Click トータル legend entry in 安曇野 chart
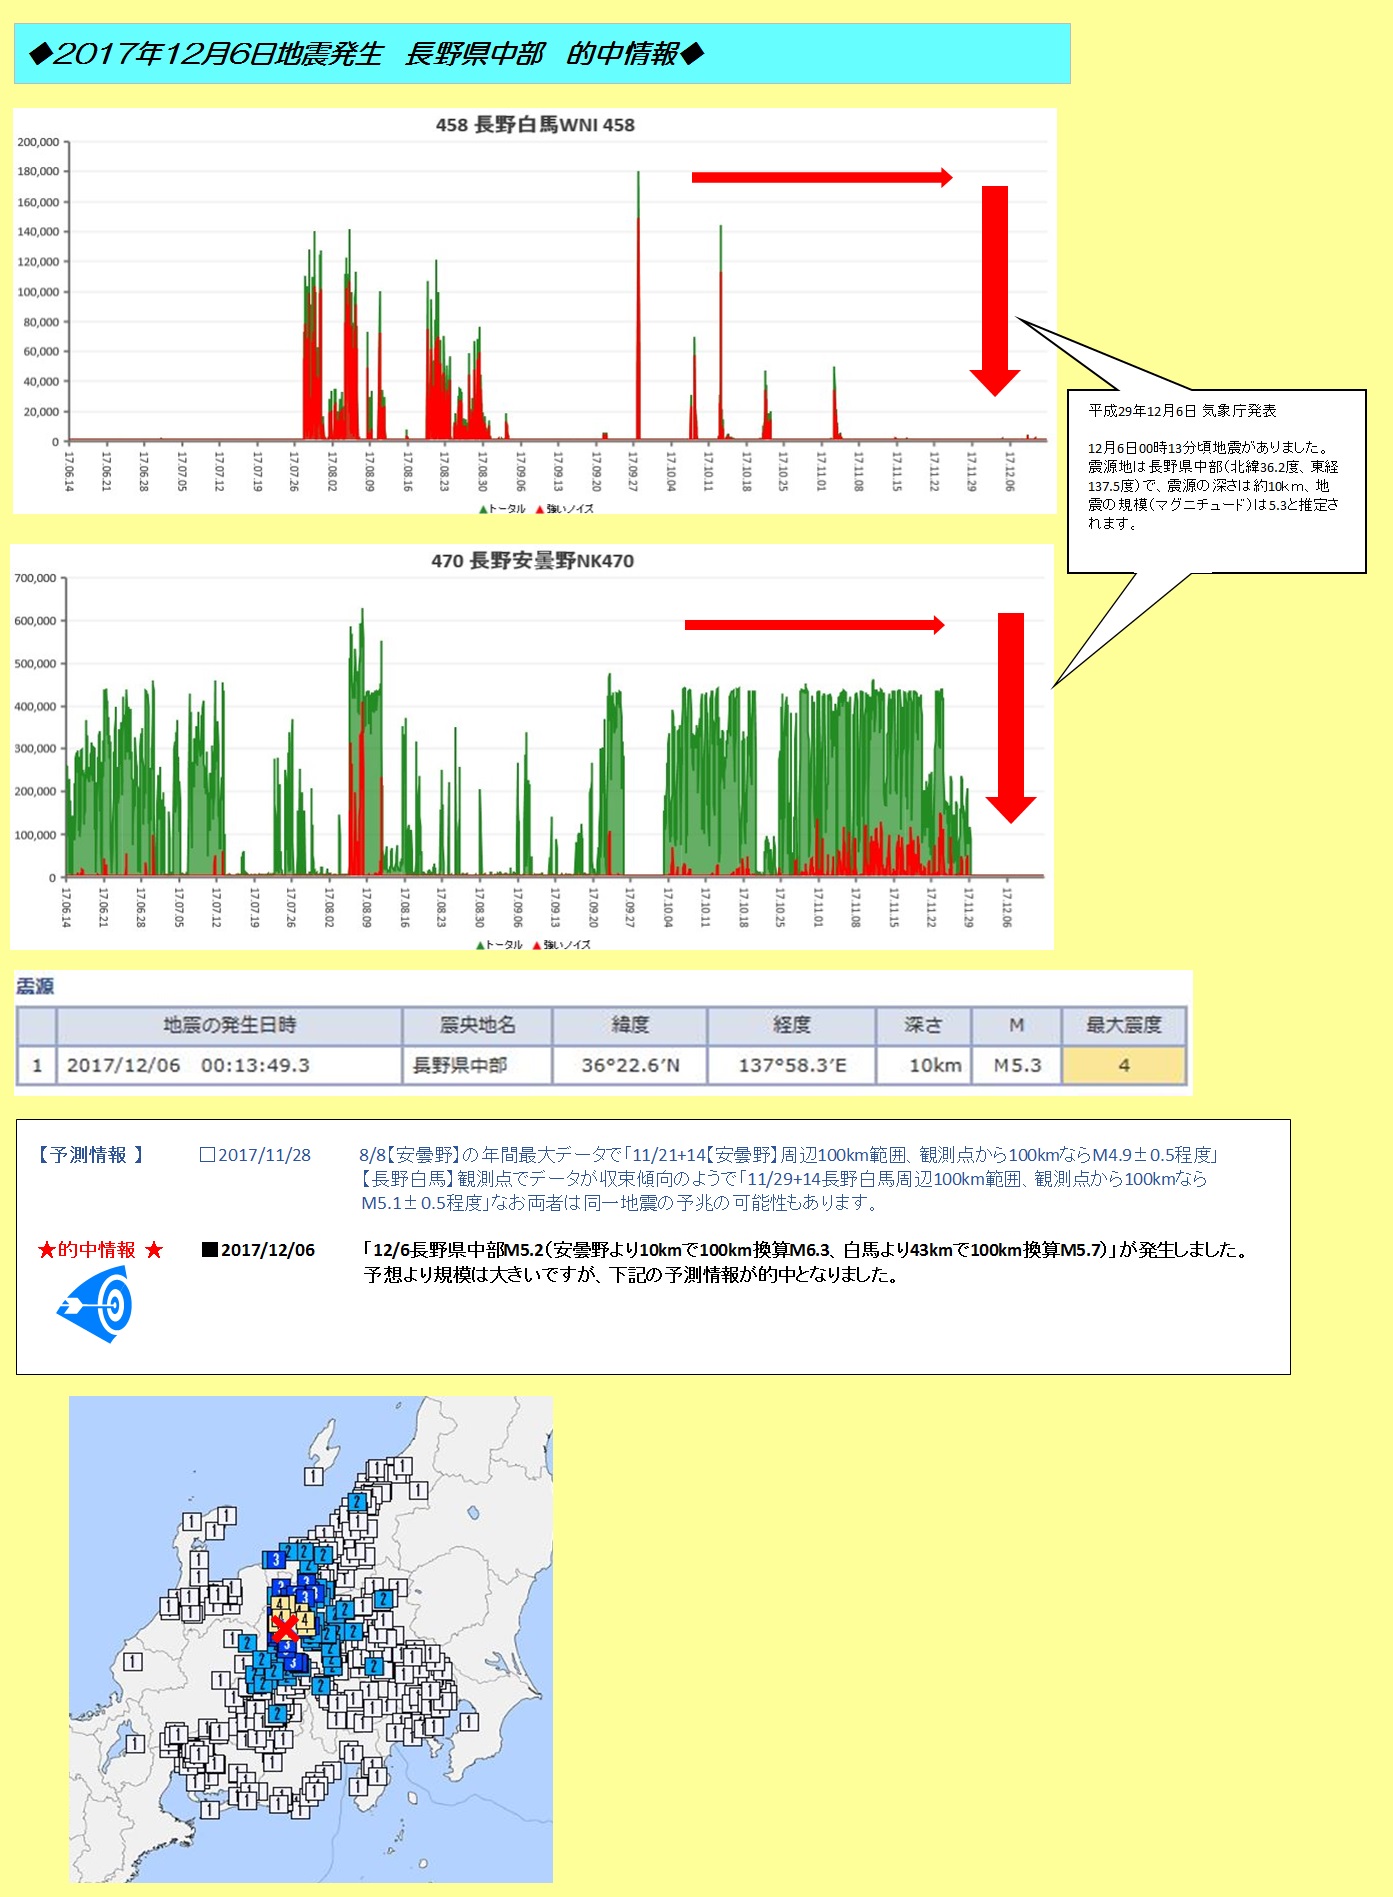This screenshot has height=1897, width=1393. tap(500, 945)
